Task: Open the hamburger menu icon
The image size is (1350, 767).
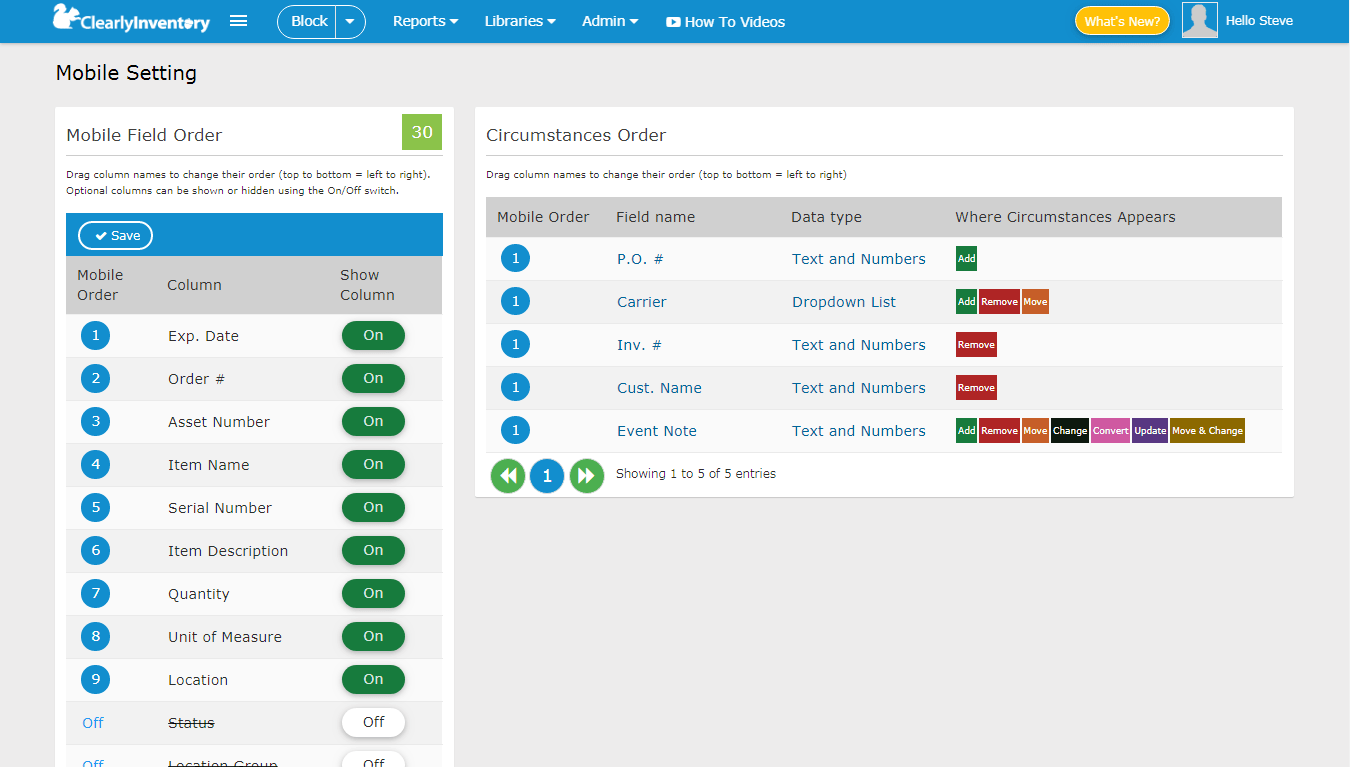Action: point(238,21)
